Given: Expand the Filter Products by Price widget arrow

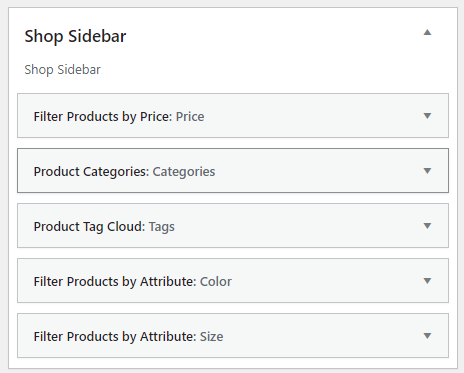Looking at the screenshot, I should [x=427, y=116].
